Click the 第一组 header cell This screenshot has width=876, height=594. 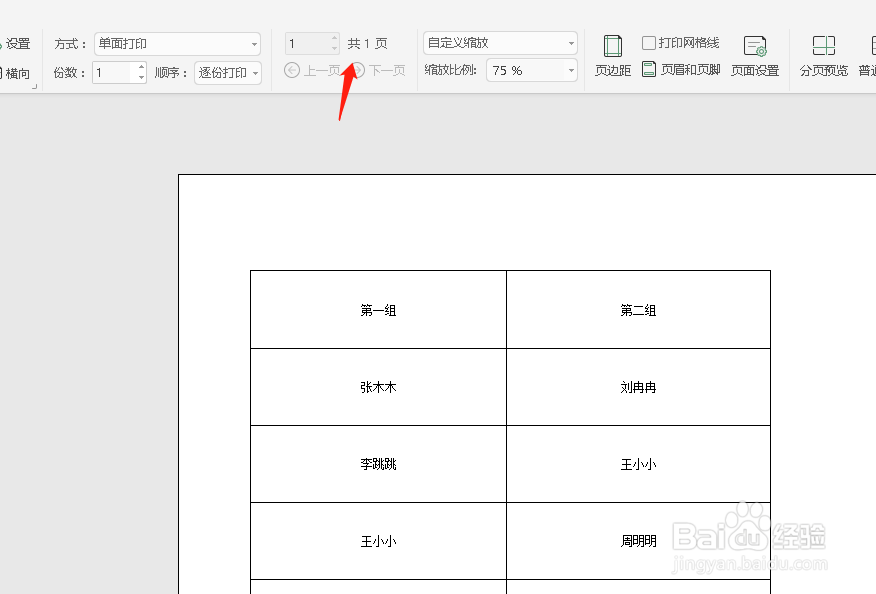tap(378, 310)
